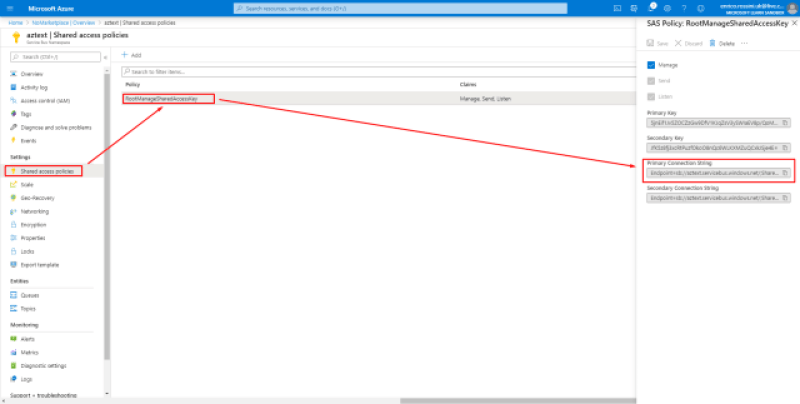Open Tags in the sidebar
Screen dimensions: 800x404
coord(26,114)
